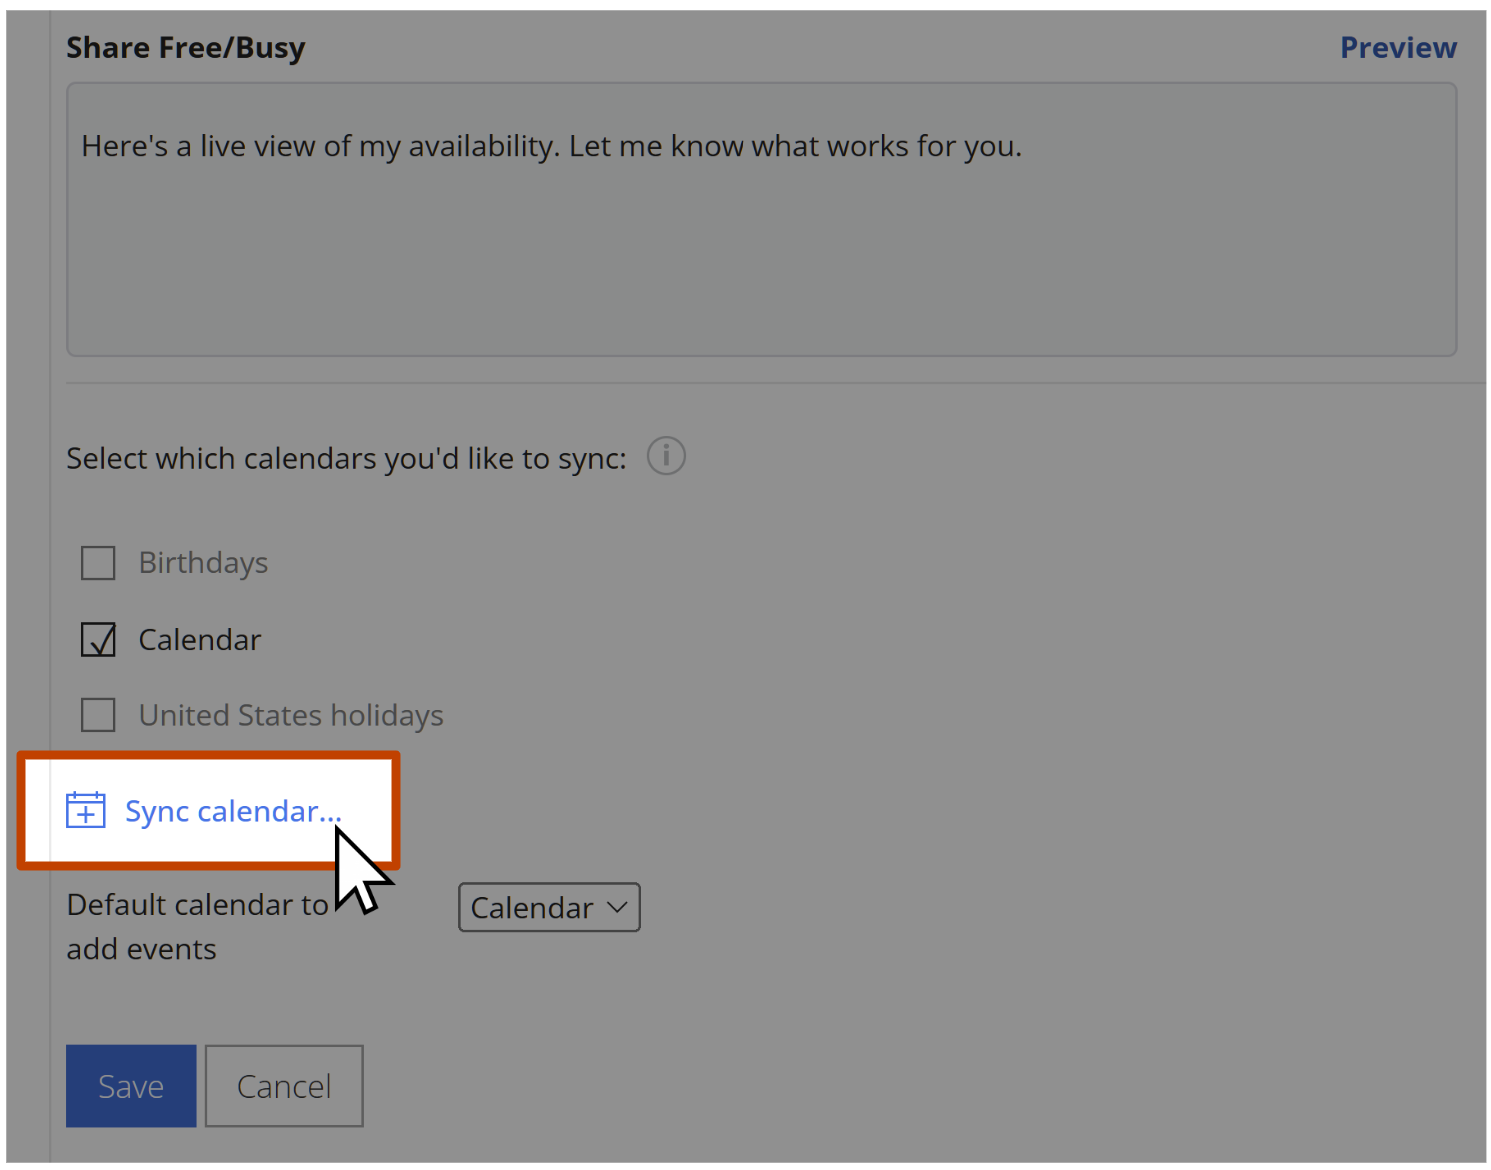1491x1170 pixels.
Task: Click the info icon next to sync calendars
Action: pos(666,456)
